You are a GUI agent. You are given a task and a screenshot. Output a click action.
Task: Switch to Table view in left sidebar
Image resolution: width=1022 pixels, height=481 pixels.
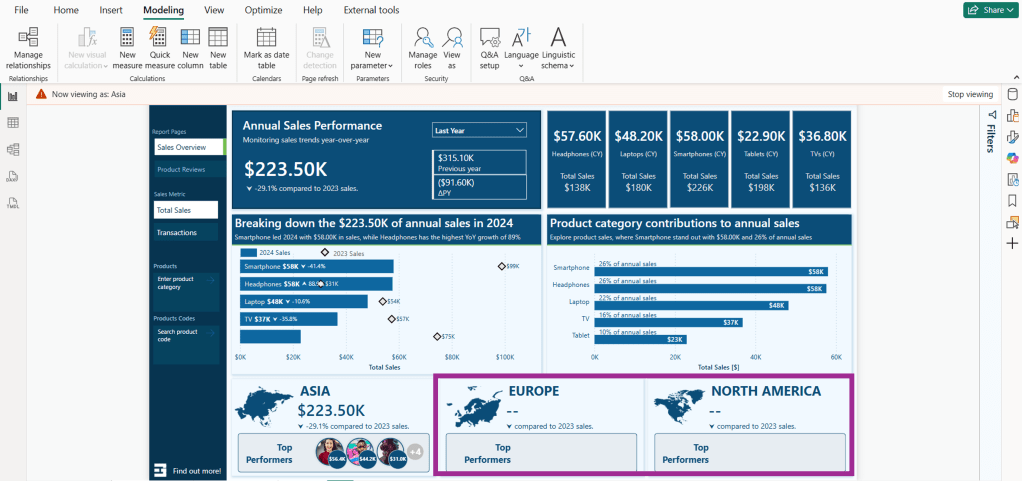click(x=13, y=123)
